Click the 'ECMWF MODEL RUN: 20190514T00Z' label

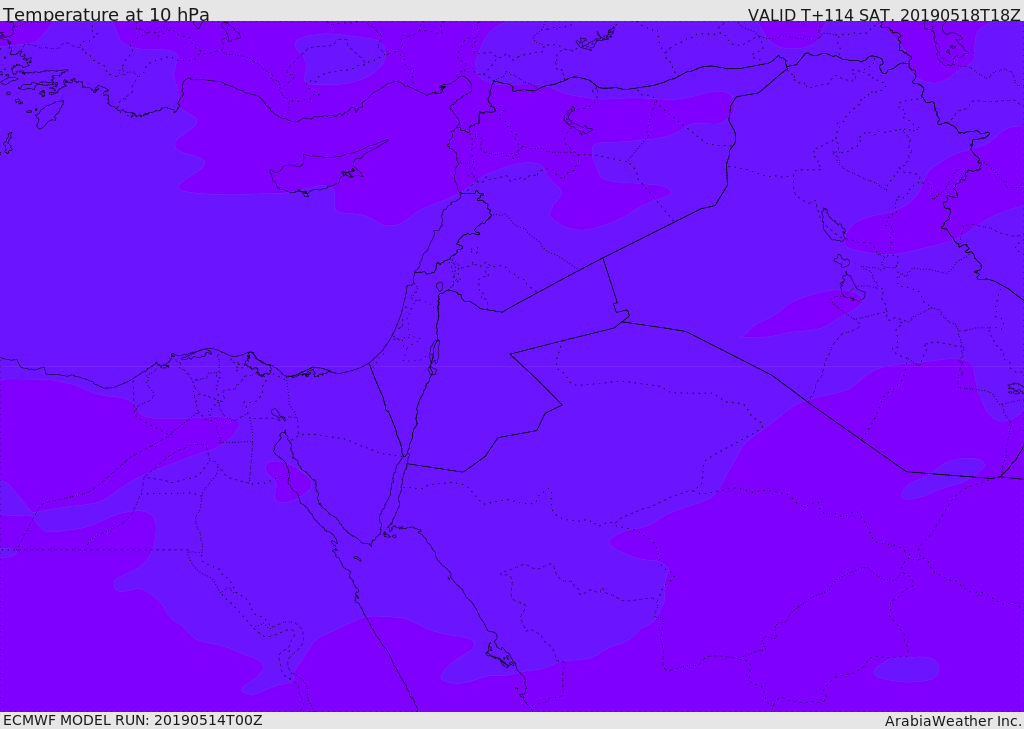click(133, 720)
